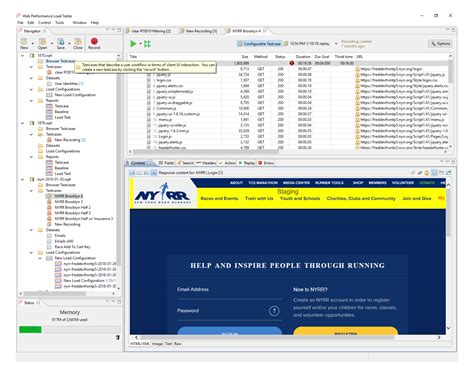Viewport: 474px width, 374px height.
Task: Open the dropdown arrow beside the play button
Action: (x=140, y=44)
